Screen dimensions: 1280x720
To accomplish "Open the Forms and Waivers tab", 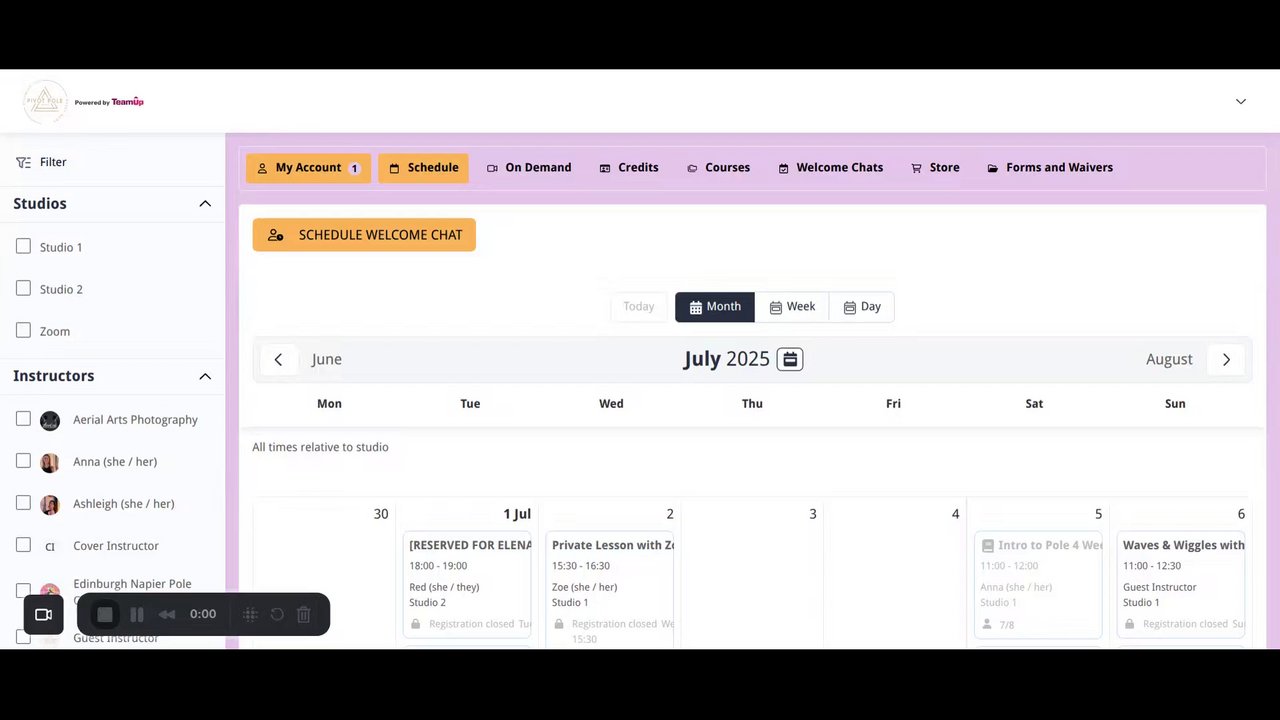I will click(1050, 168).
